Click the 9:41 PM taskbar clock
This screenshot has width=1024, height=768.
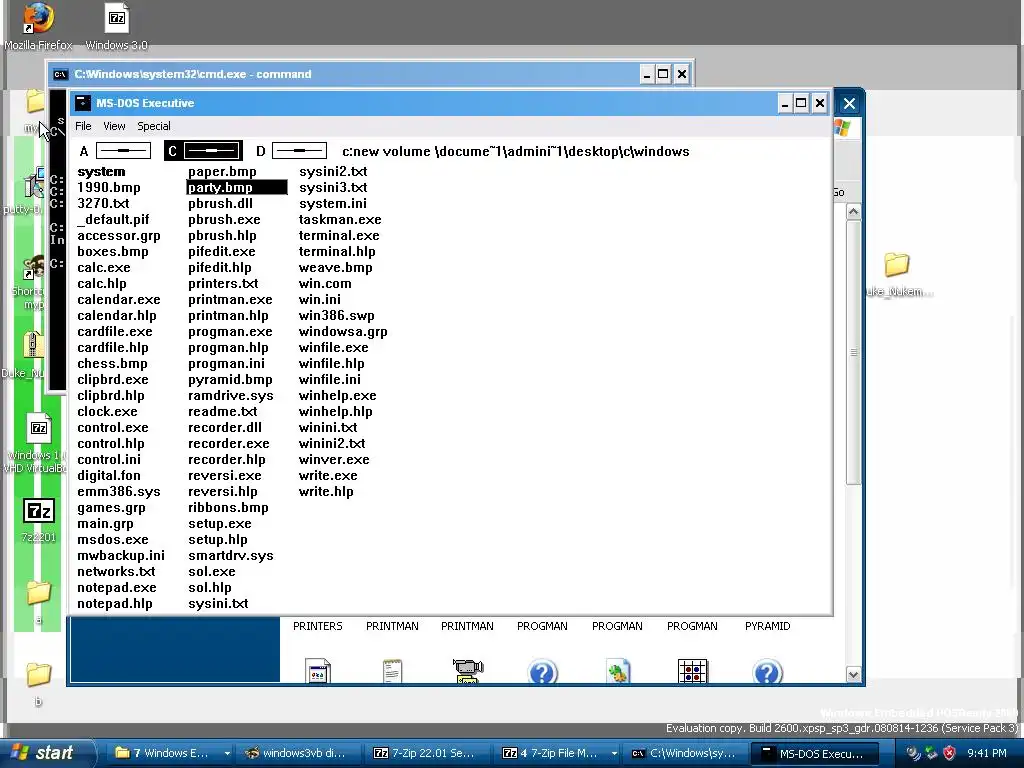click(x=987, y=753)
